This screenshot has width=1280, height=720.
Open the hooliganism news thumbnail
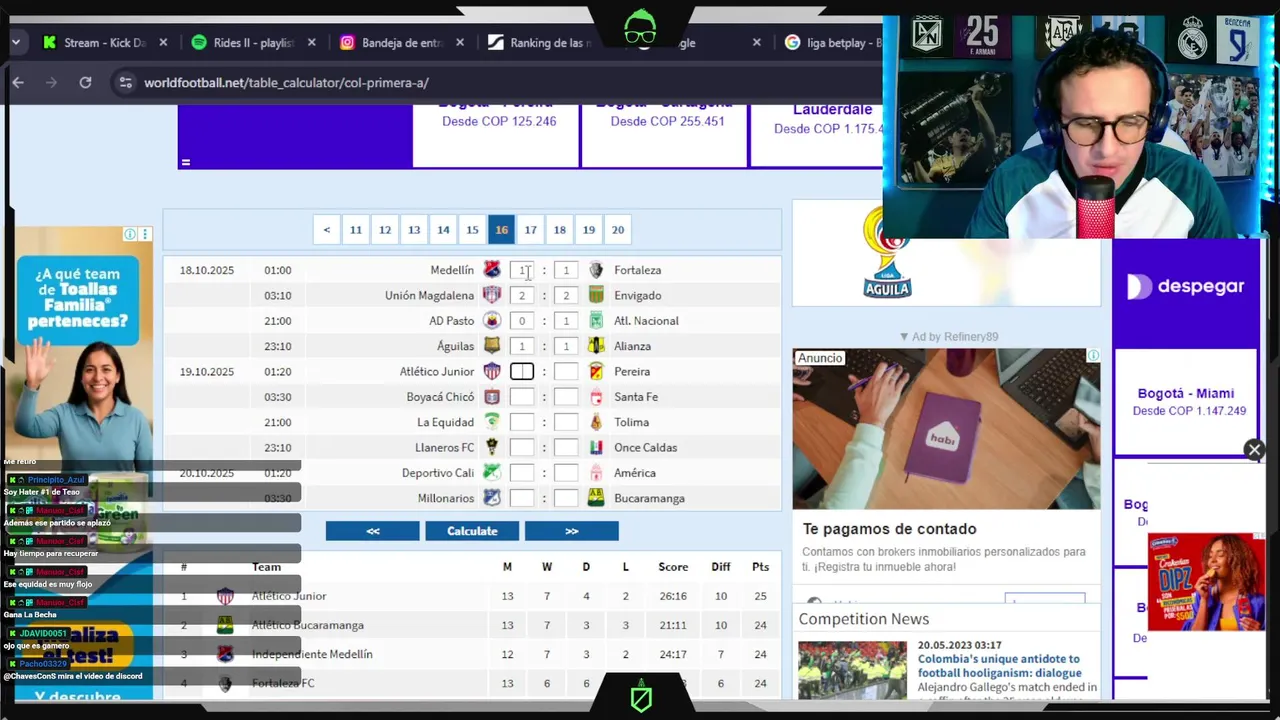pos(852,670)
